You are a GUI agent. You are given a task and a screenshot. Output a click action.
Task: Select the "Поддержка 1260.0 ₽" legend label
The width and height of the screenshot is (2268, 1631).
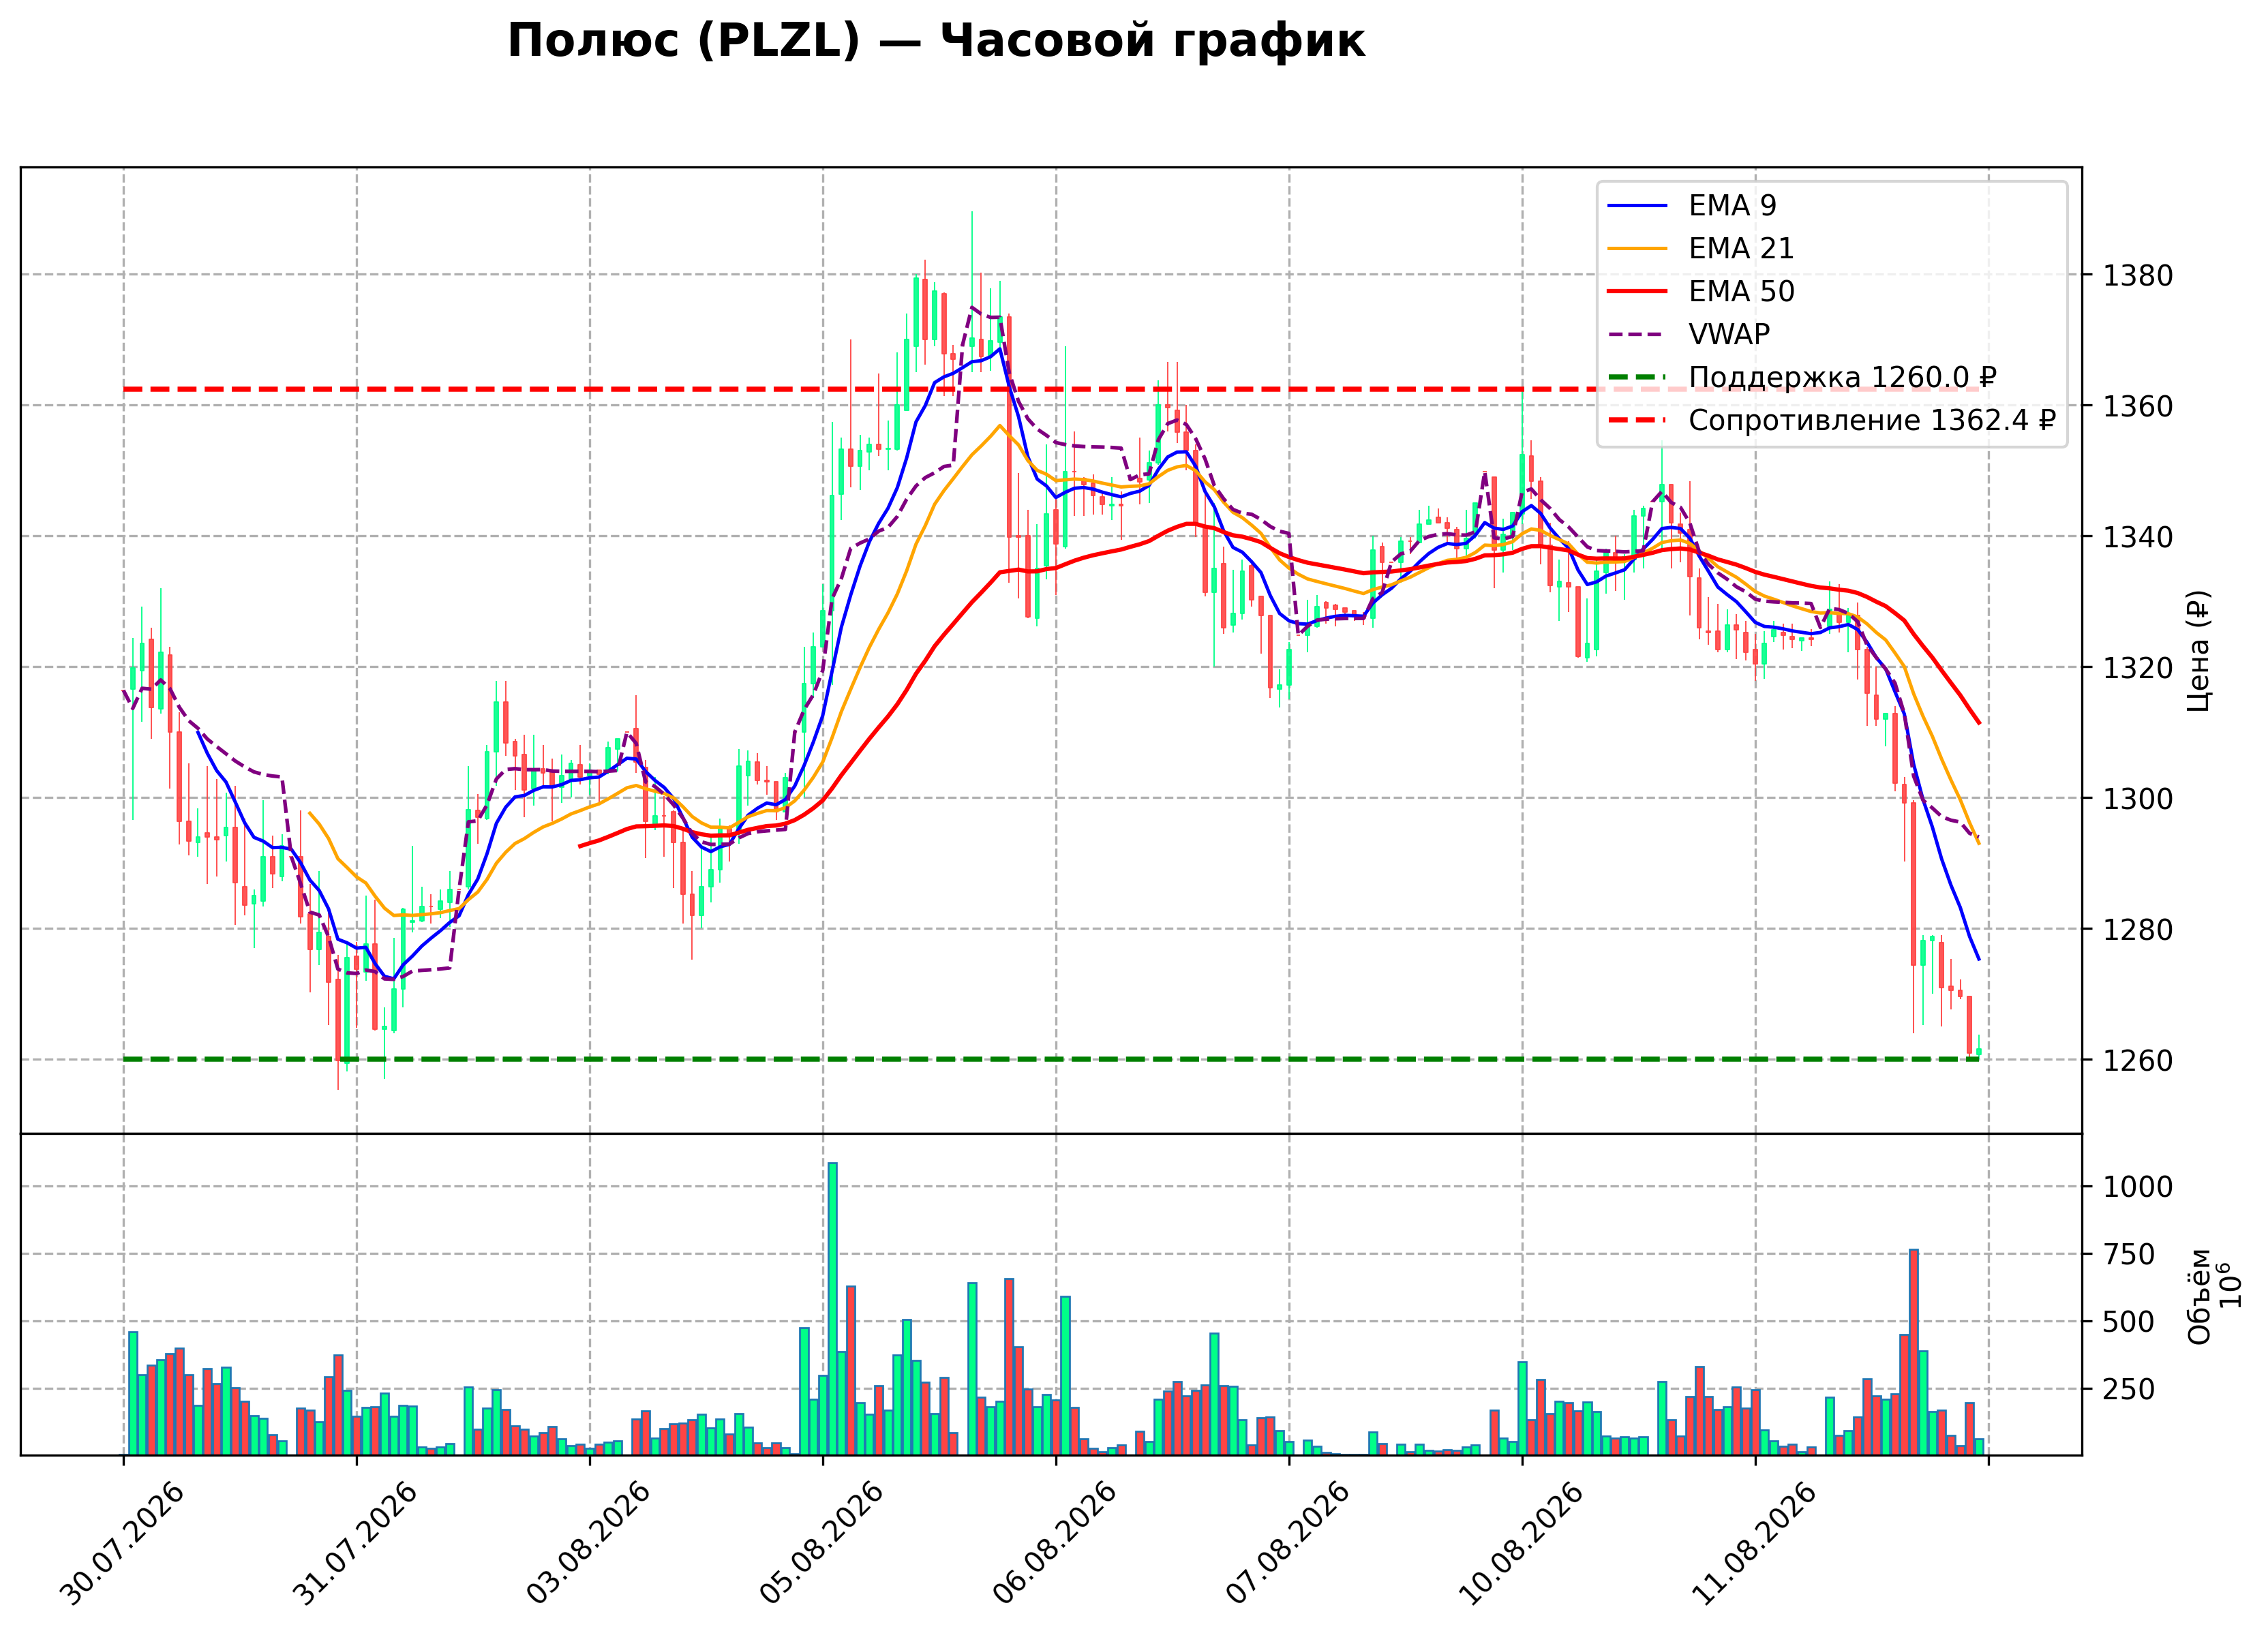pos(1843,378)
